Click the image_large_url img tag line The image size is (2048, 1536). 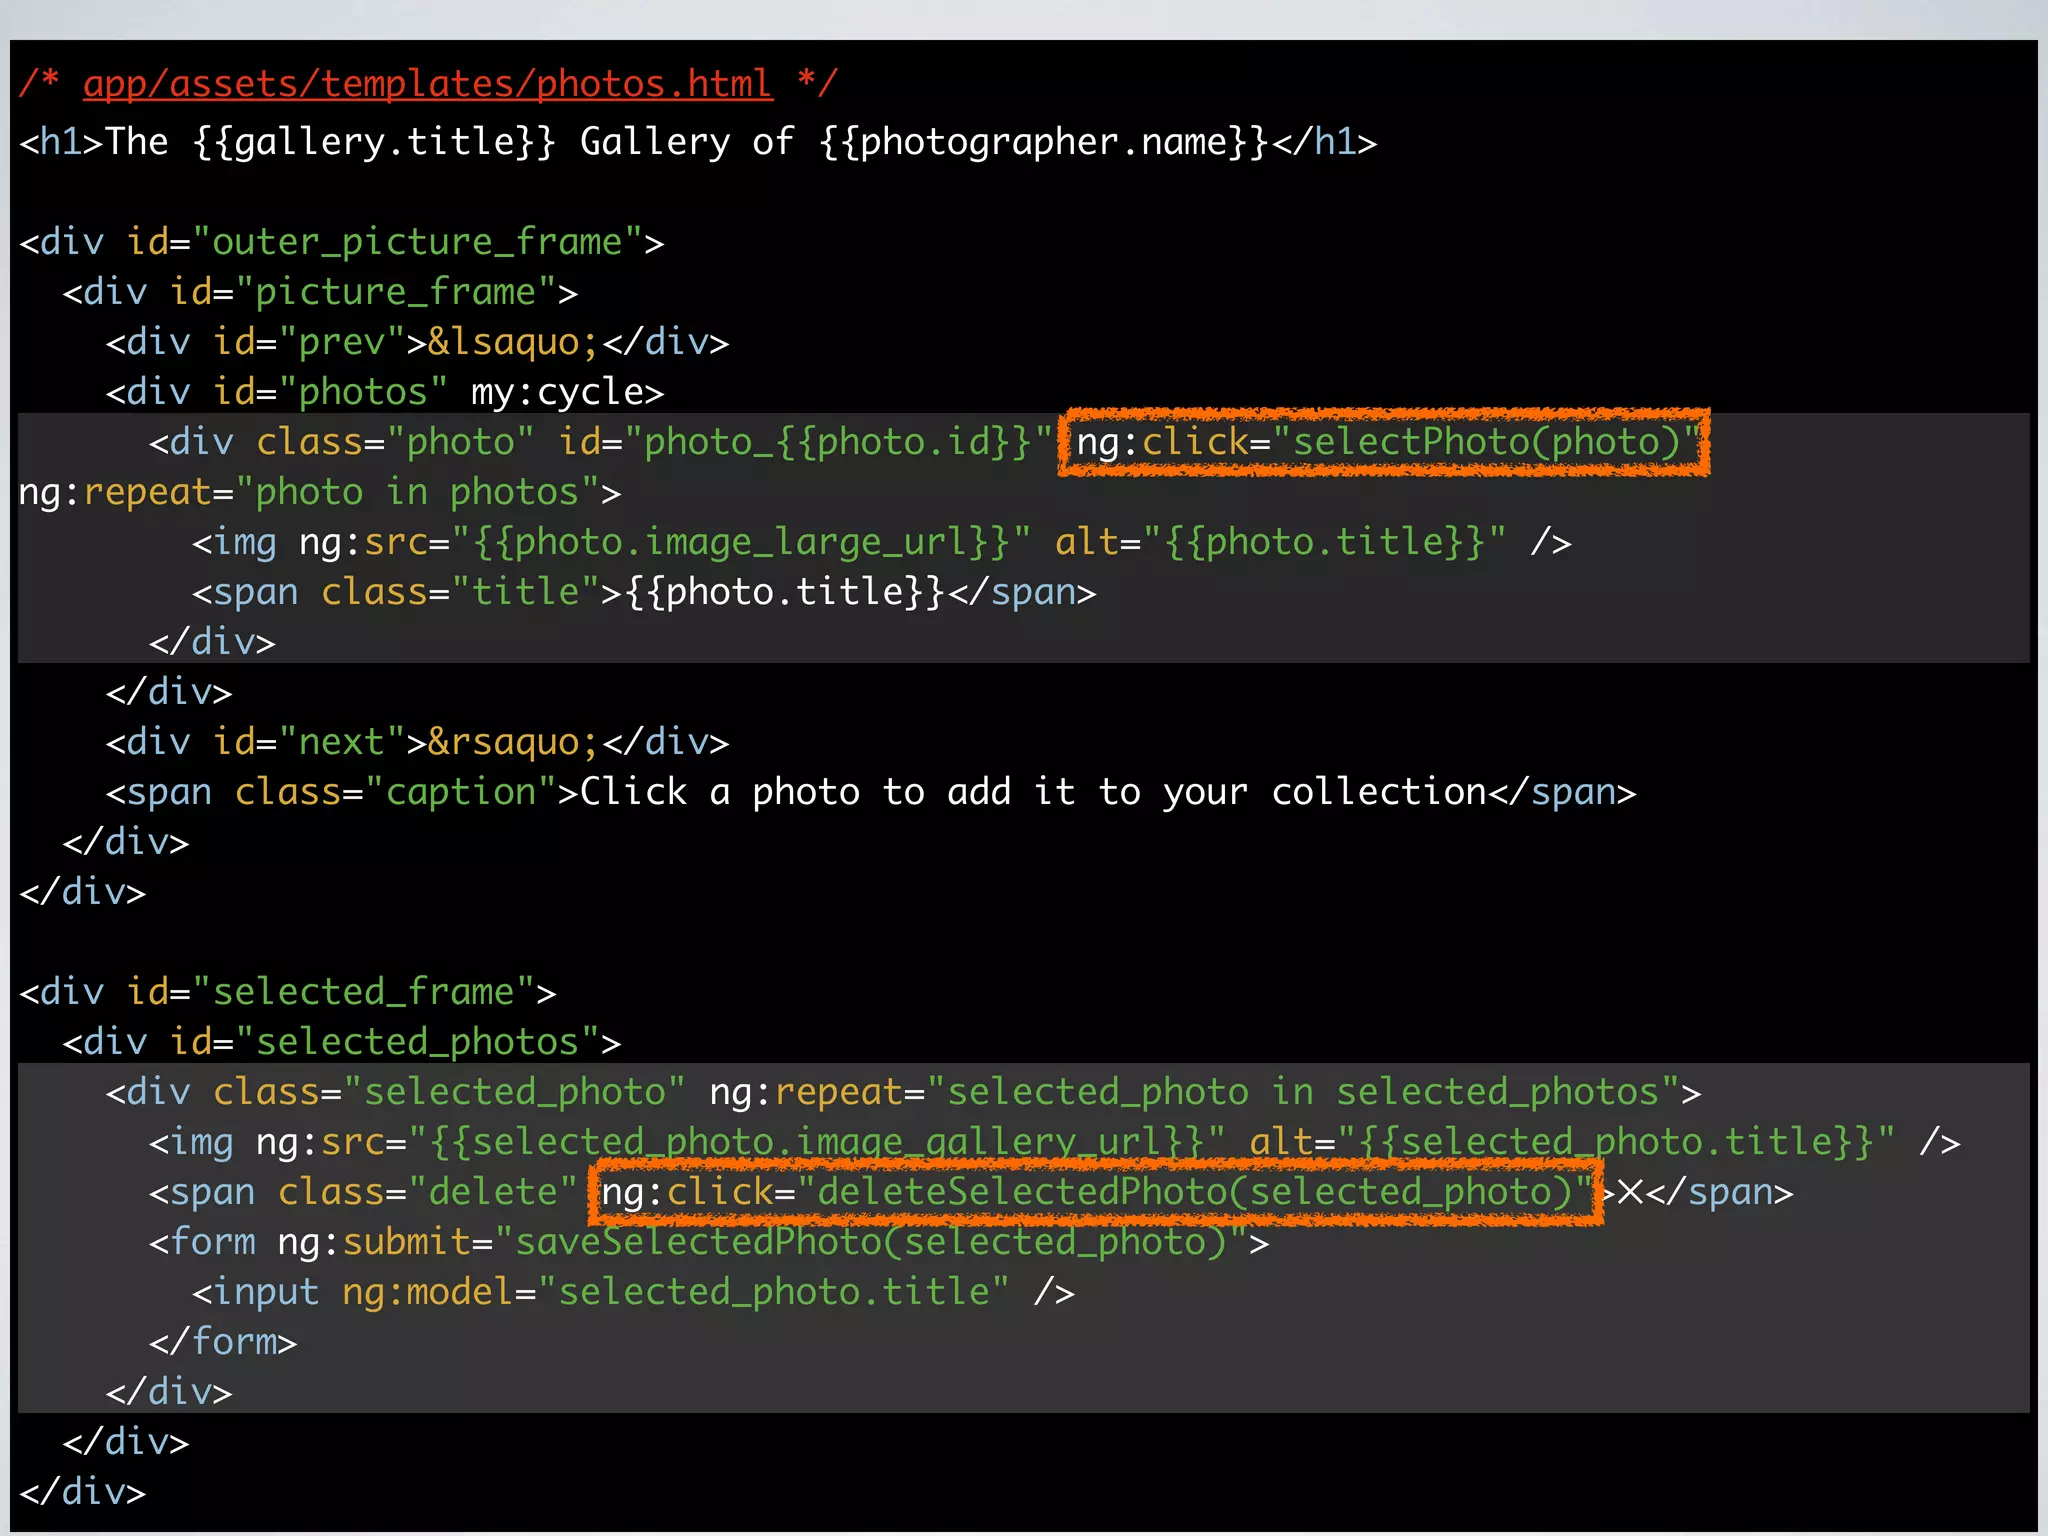880,542
